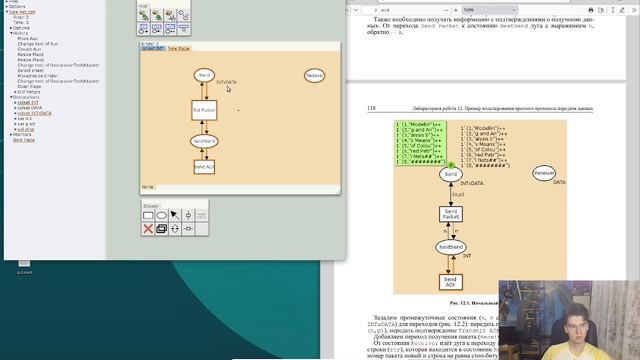The image size is (640, 360).
Task: Click 'var n k' declaration text
Action: (x=24, y=118)
